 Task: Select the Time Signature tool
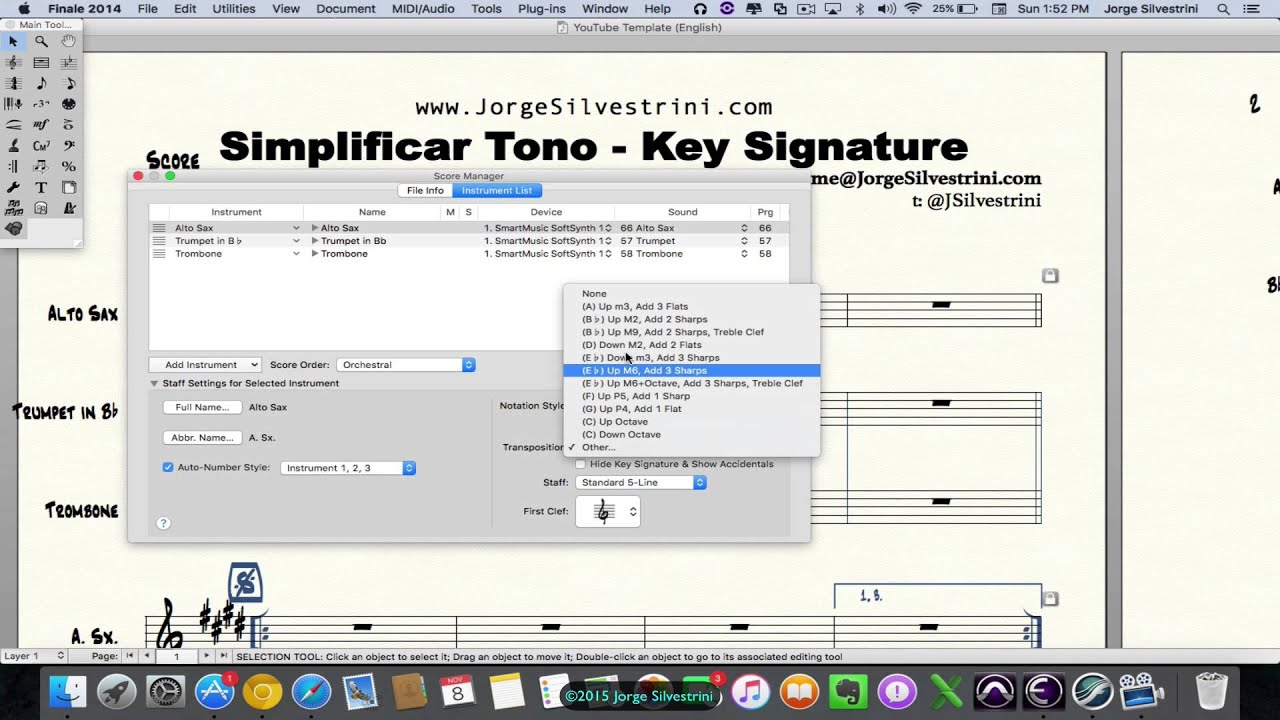13,83
